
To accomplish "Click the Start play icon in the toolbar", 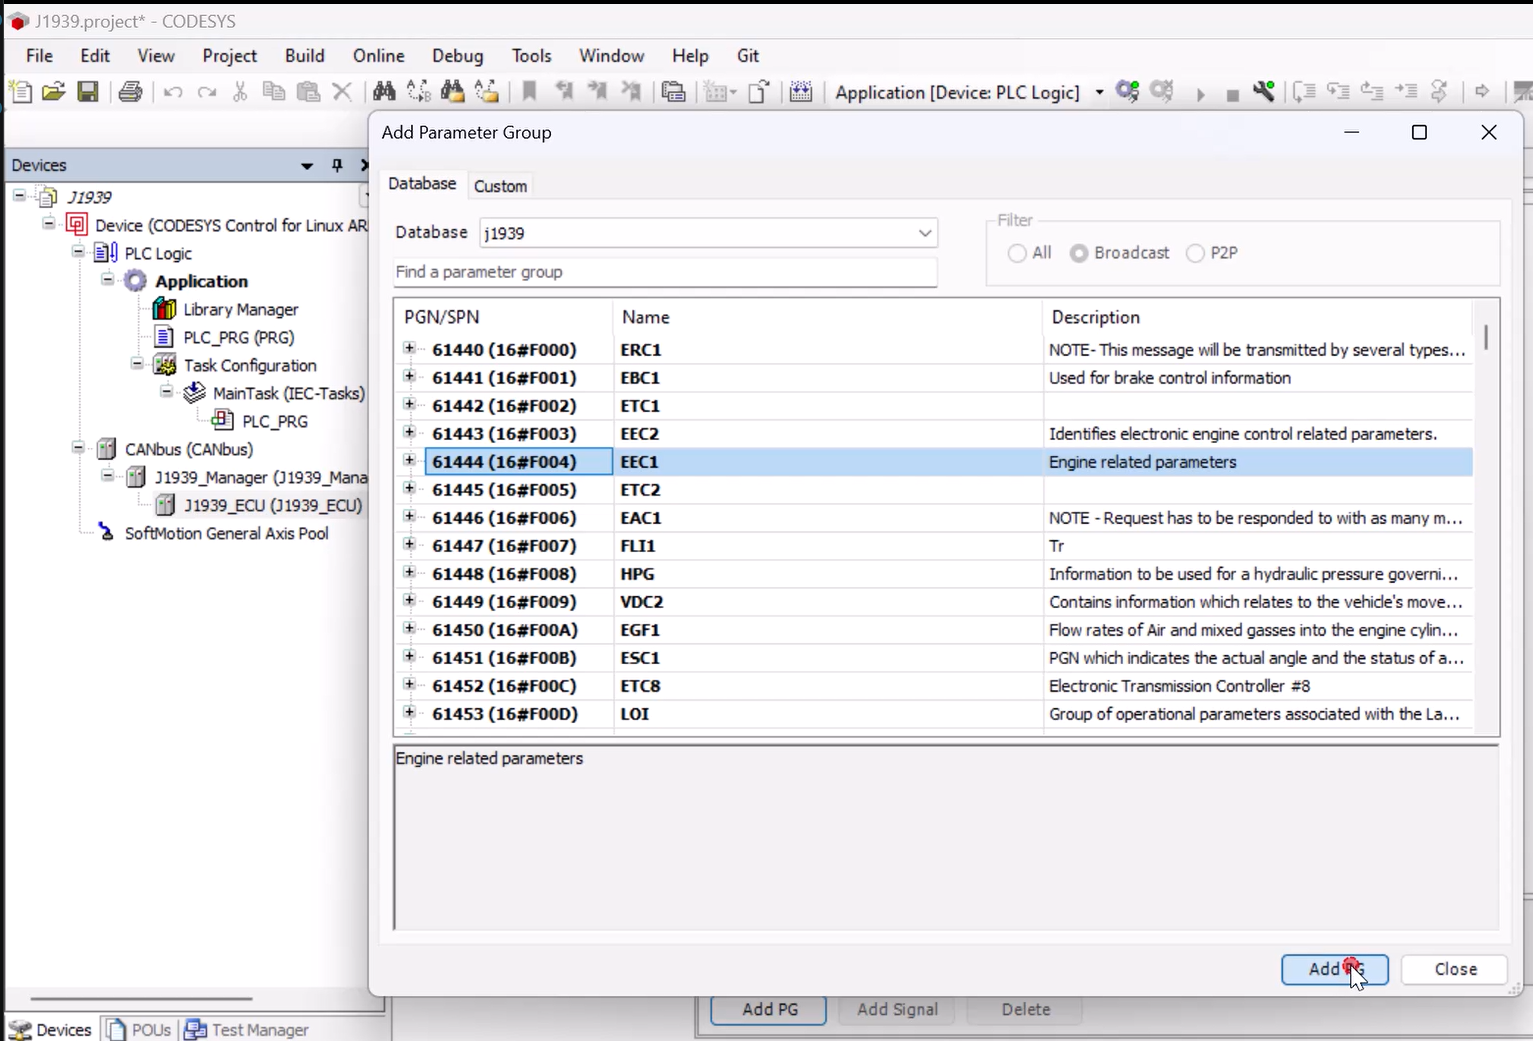I will pos(1200,94).
